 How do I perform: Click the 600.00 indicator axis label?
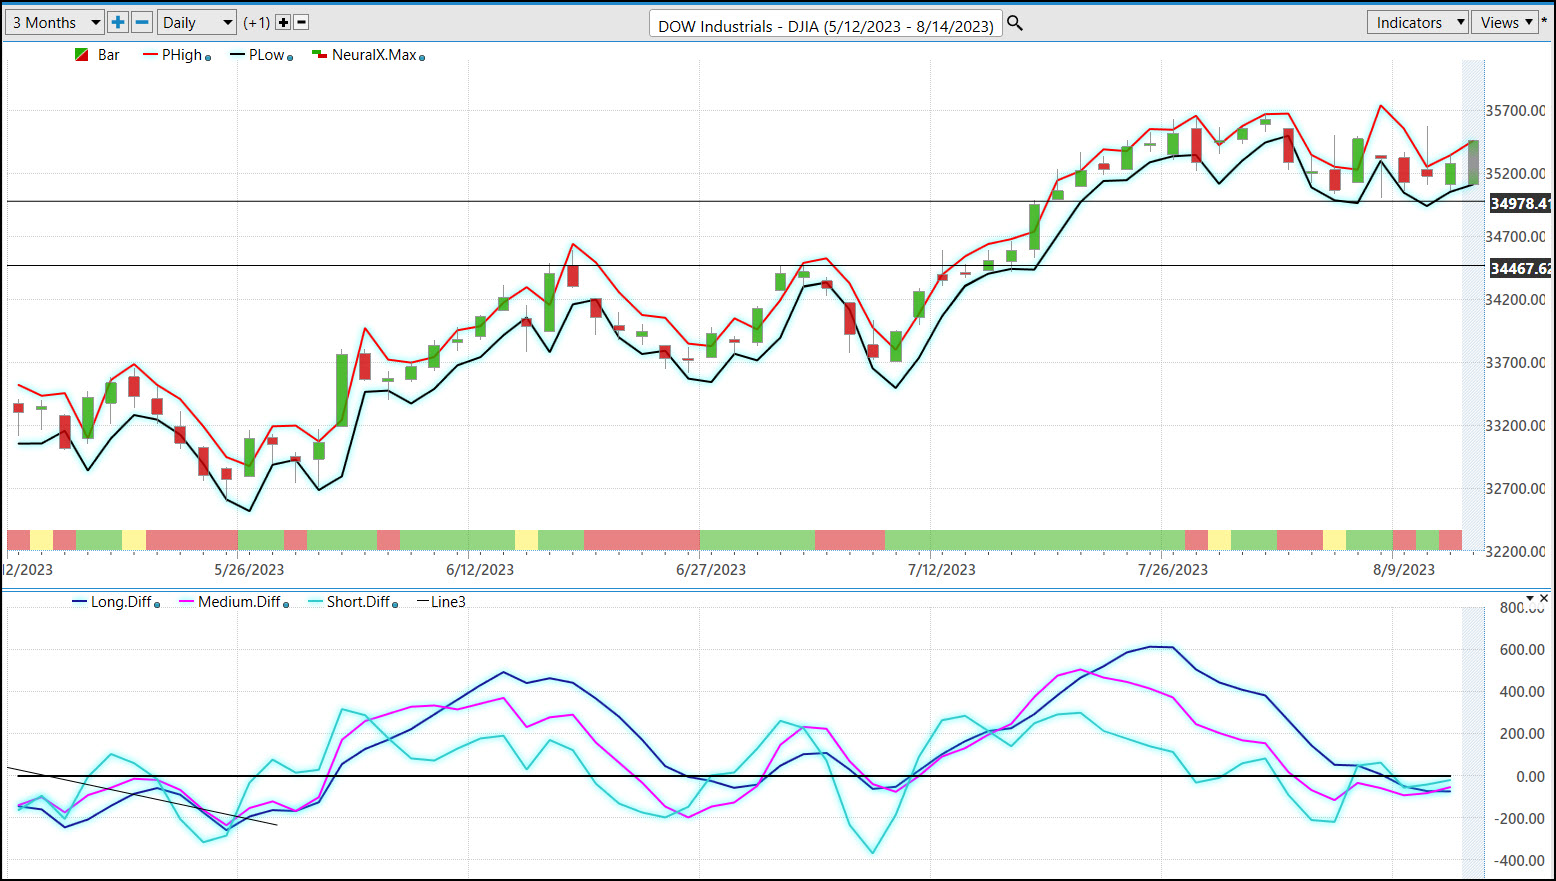(1522, 650)
